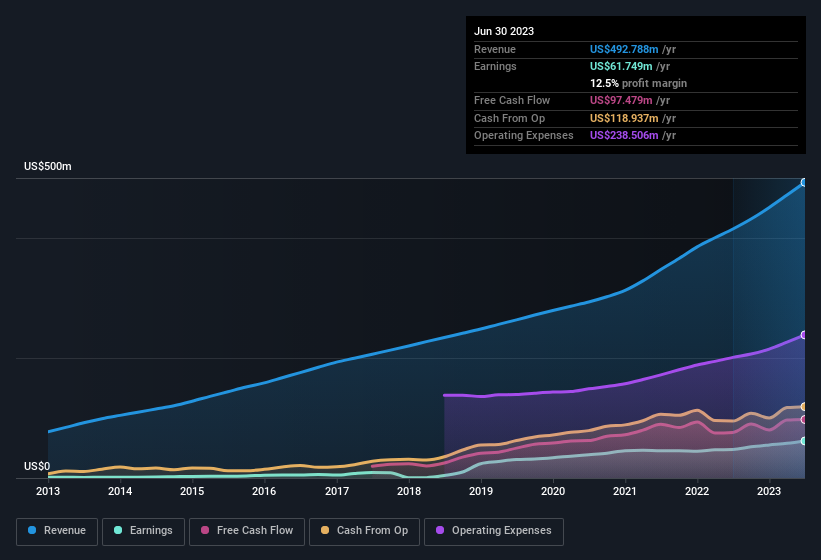Toggle the Operating Expenses legend button
This screenshot has width=821, height=560.
(494, 531)
